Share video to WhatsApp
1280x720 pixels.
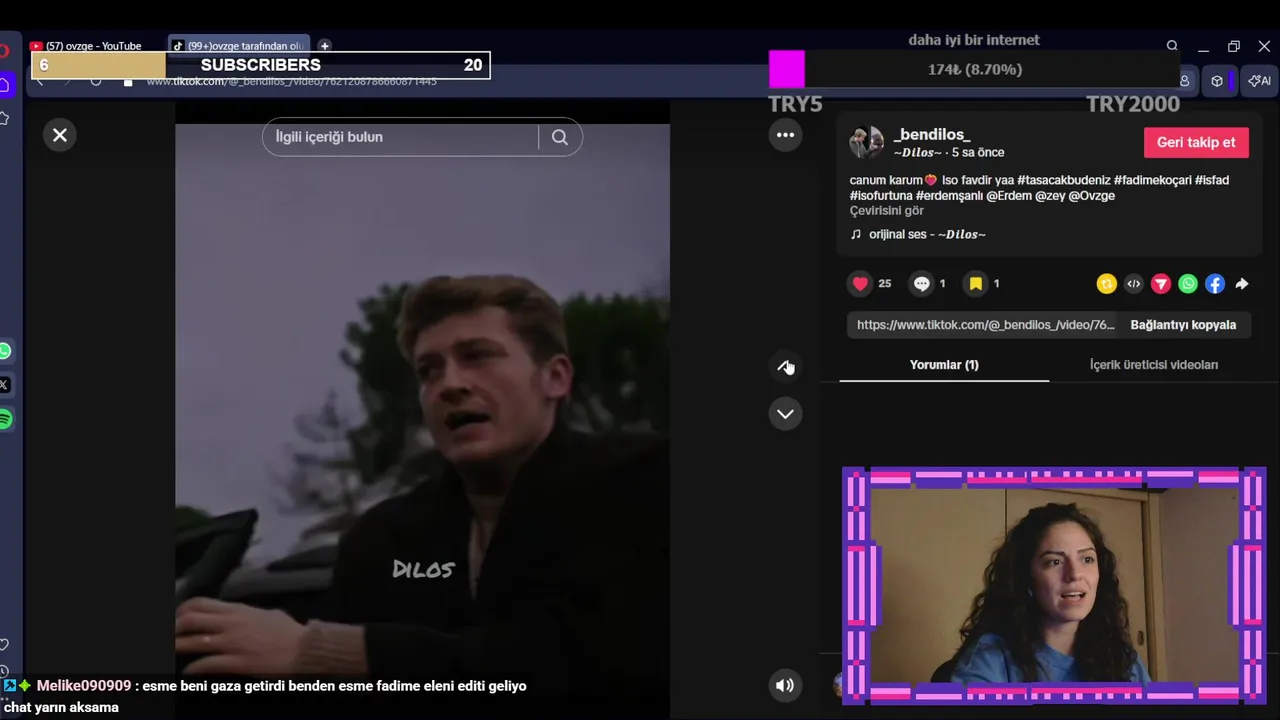pyautogui.click(x=1187, y=284)
